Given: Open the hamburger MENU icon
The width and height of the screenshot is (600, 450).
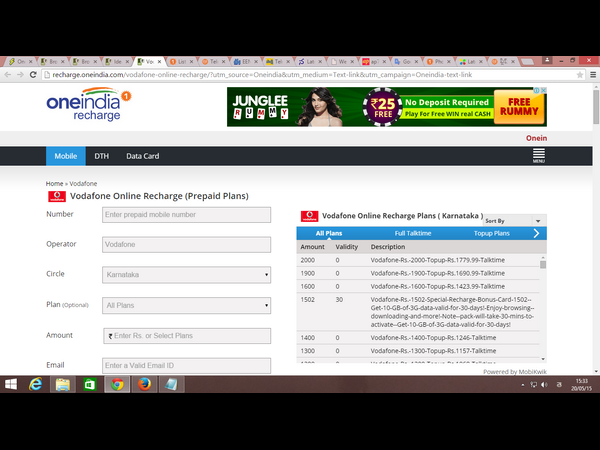Looking at the screenshot, I should coord(538,157).
